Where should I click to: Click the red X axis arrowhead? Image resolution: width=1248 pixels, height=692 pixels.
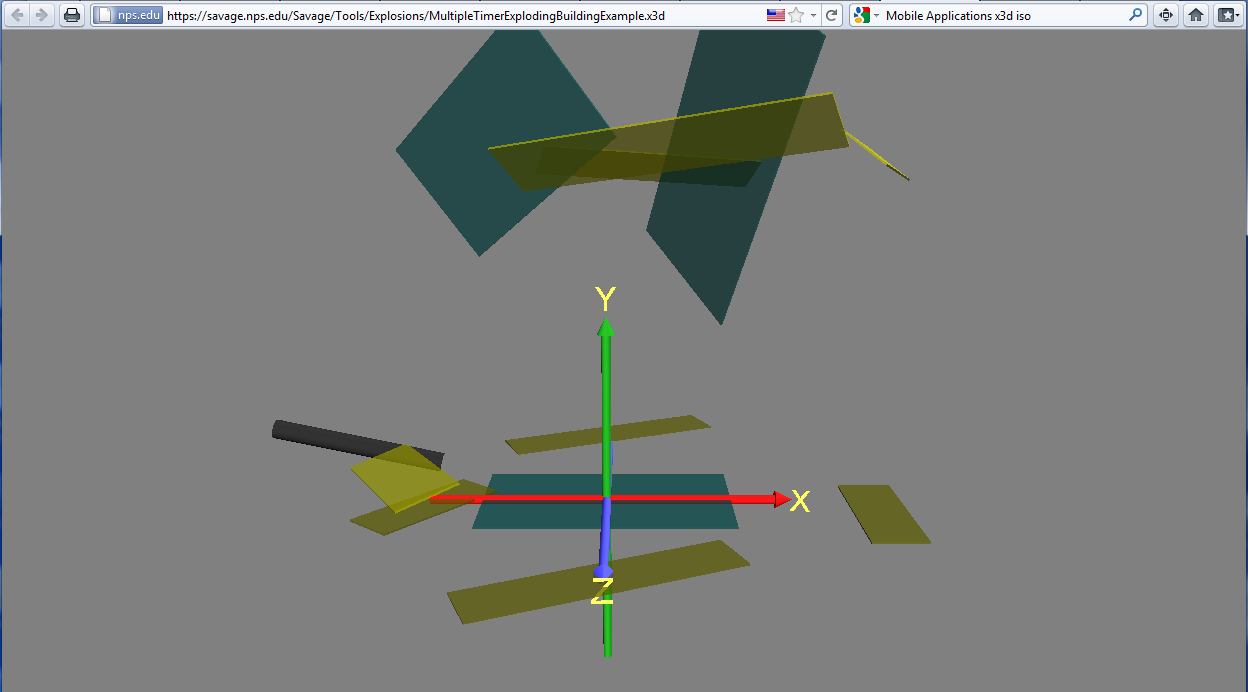tap(781, 499)
